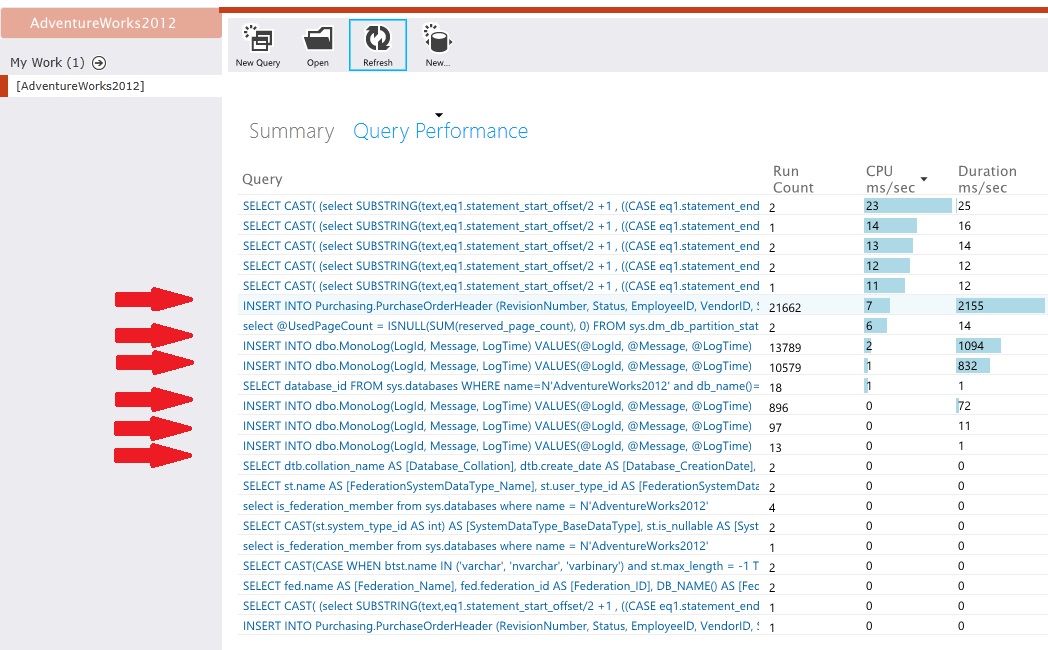Click the CPU bar showing 23
The image size is (1048, 650).
pyautogui.click(x=908, y=206)
